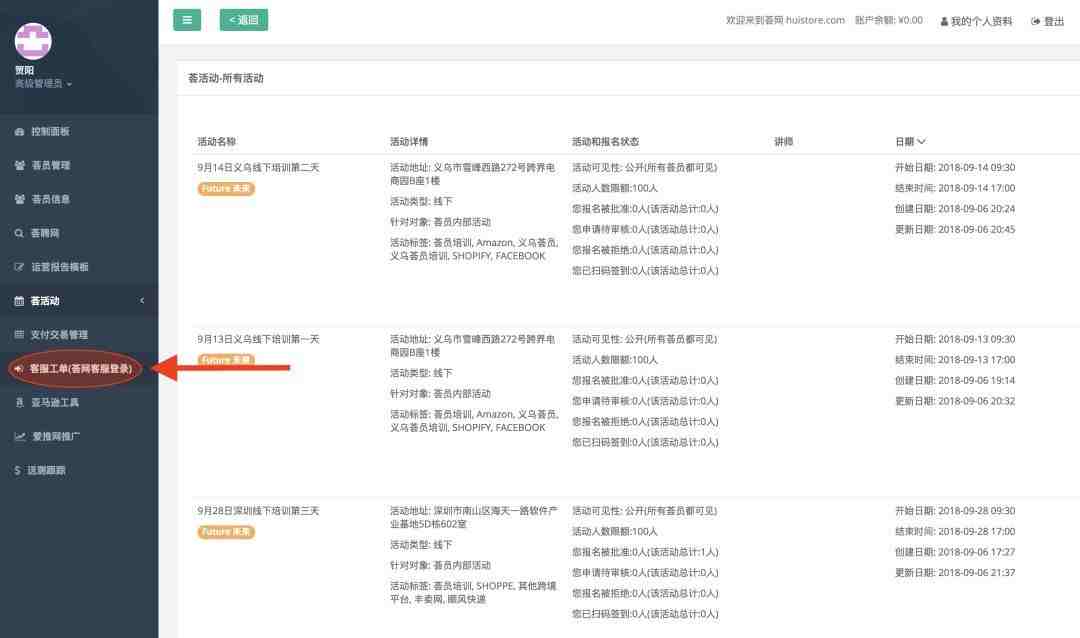Expand the user role dropdown under profile name
1080x638 pixels.
tap(43, 83)
